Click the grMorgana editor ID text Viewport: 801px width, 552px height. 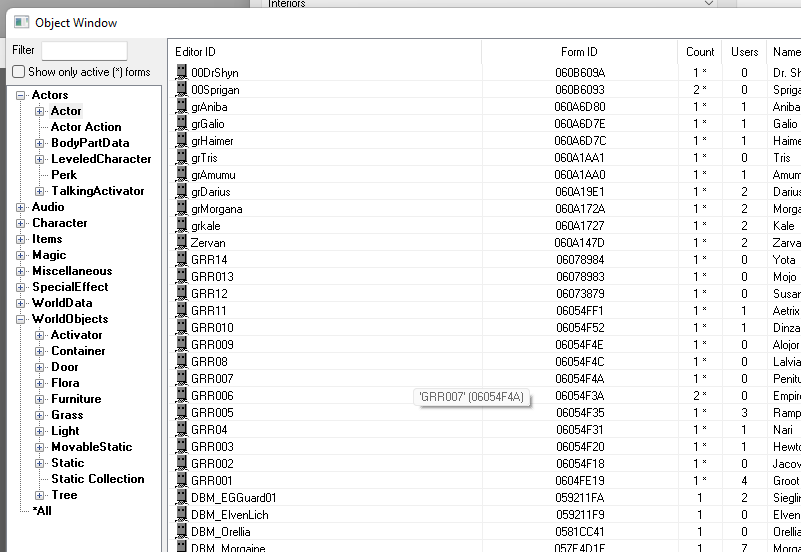point(217,209)
